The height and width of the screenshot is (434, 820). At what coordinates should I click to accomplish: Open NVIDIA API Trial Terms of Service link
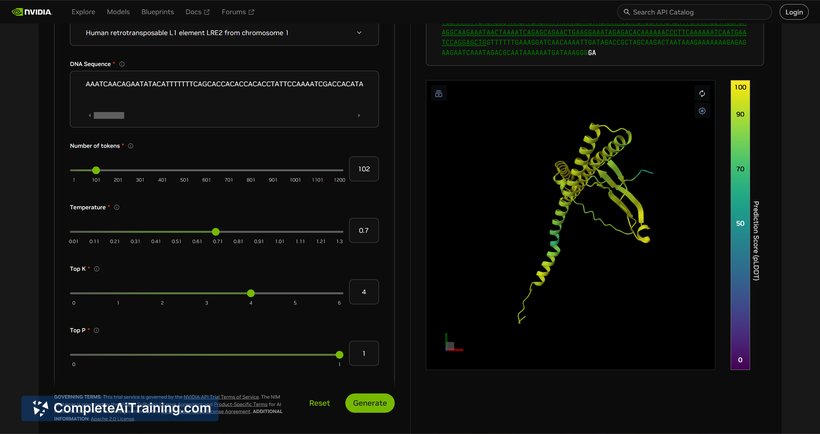221,397
